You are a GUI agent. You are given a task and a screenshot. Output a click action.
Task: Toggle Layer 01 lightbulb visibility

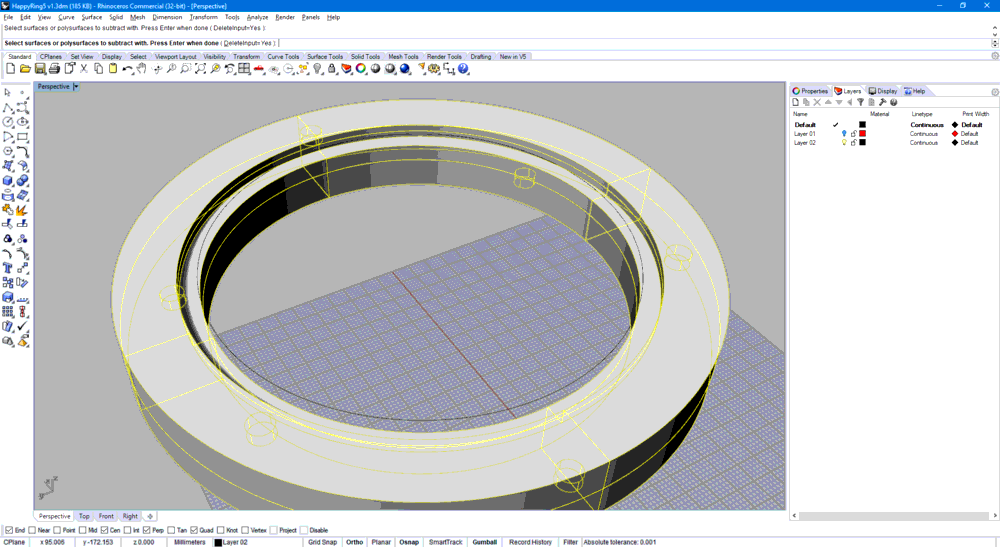[x=844, y=133]
